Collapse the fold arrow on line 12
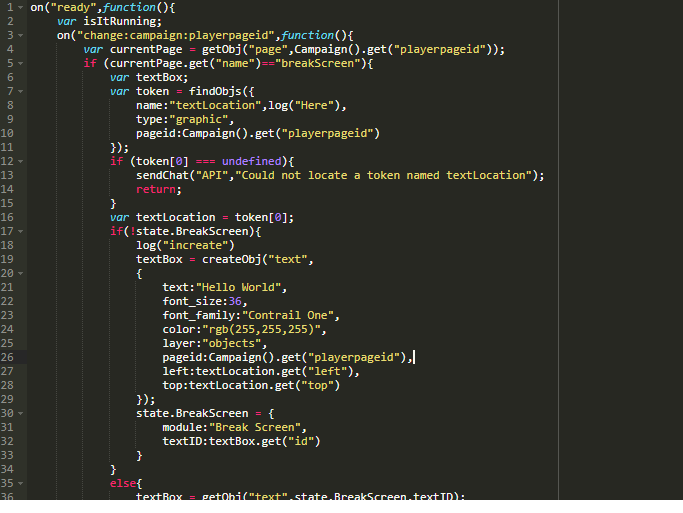Image resolution: width=683 pixels, height=513 pixels. (20, 161)
